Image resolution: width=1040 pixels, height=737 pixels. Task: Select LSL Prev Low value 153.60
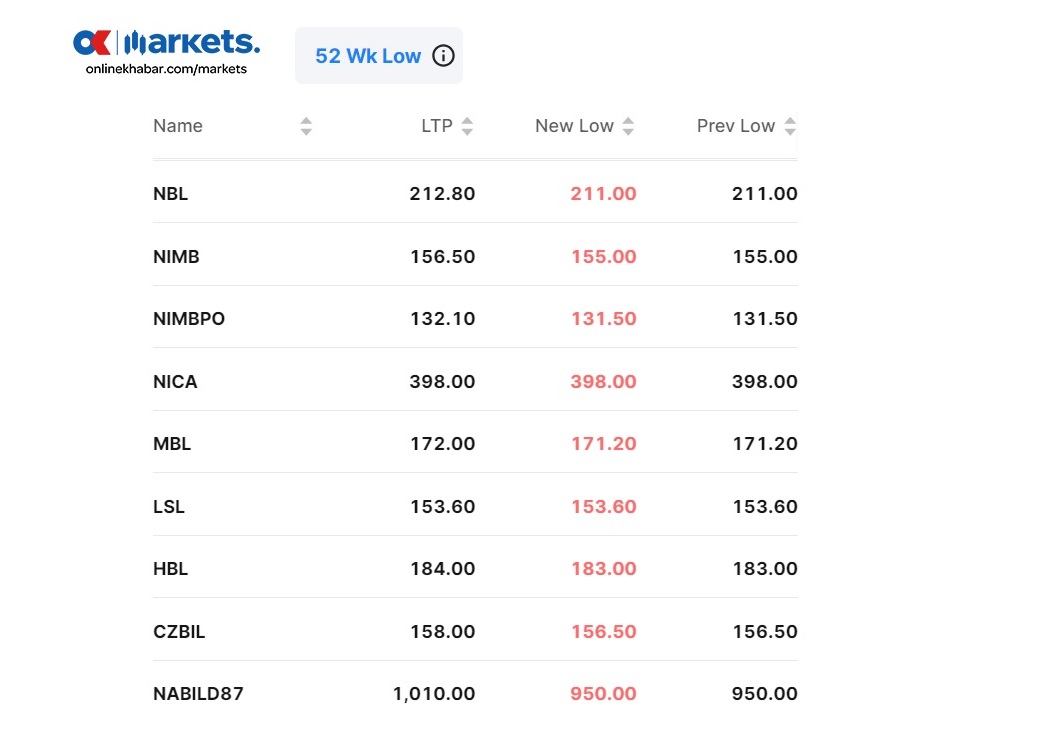tap(765, 507)
